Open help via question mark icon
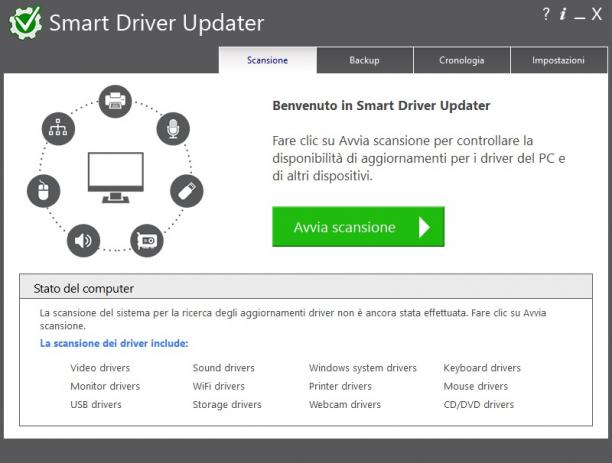Screen dimensions: 612x463 [x=546, y=14]
